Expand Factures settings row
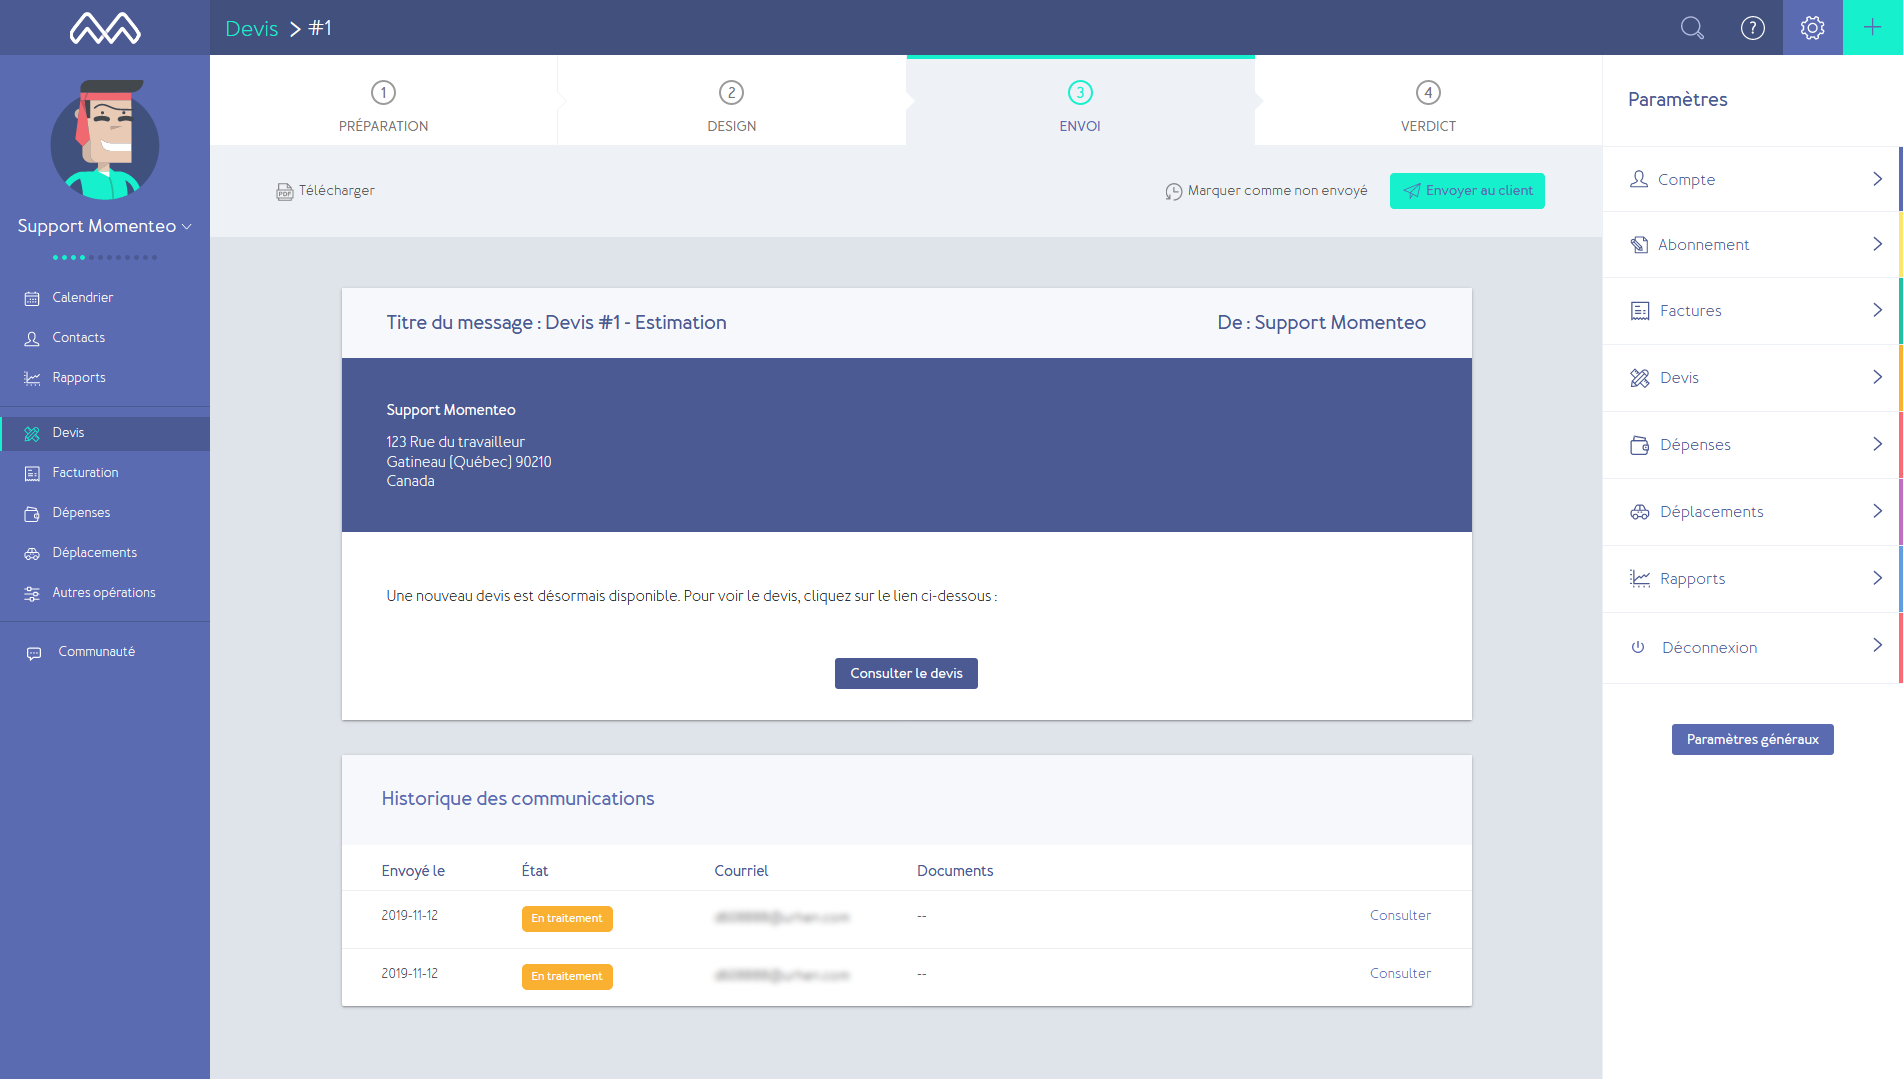 (x=1752, y=311)
